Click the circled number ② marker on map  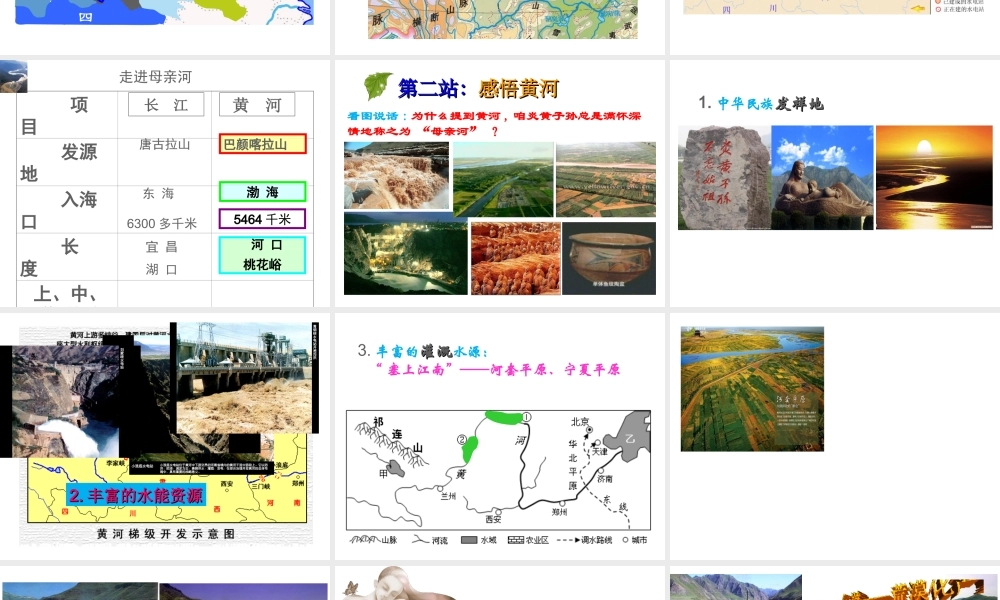coord(462,439)
